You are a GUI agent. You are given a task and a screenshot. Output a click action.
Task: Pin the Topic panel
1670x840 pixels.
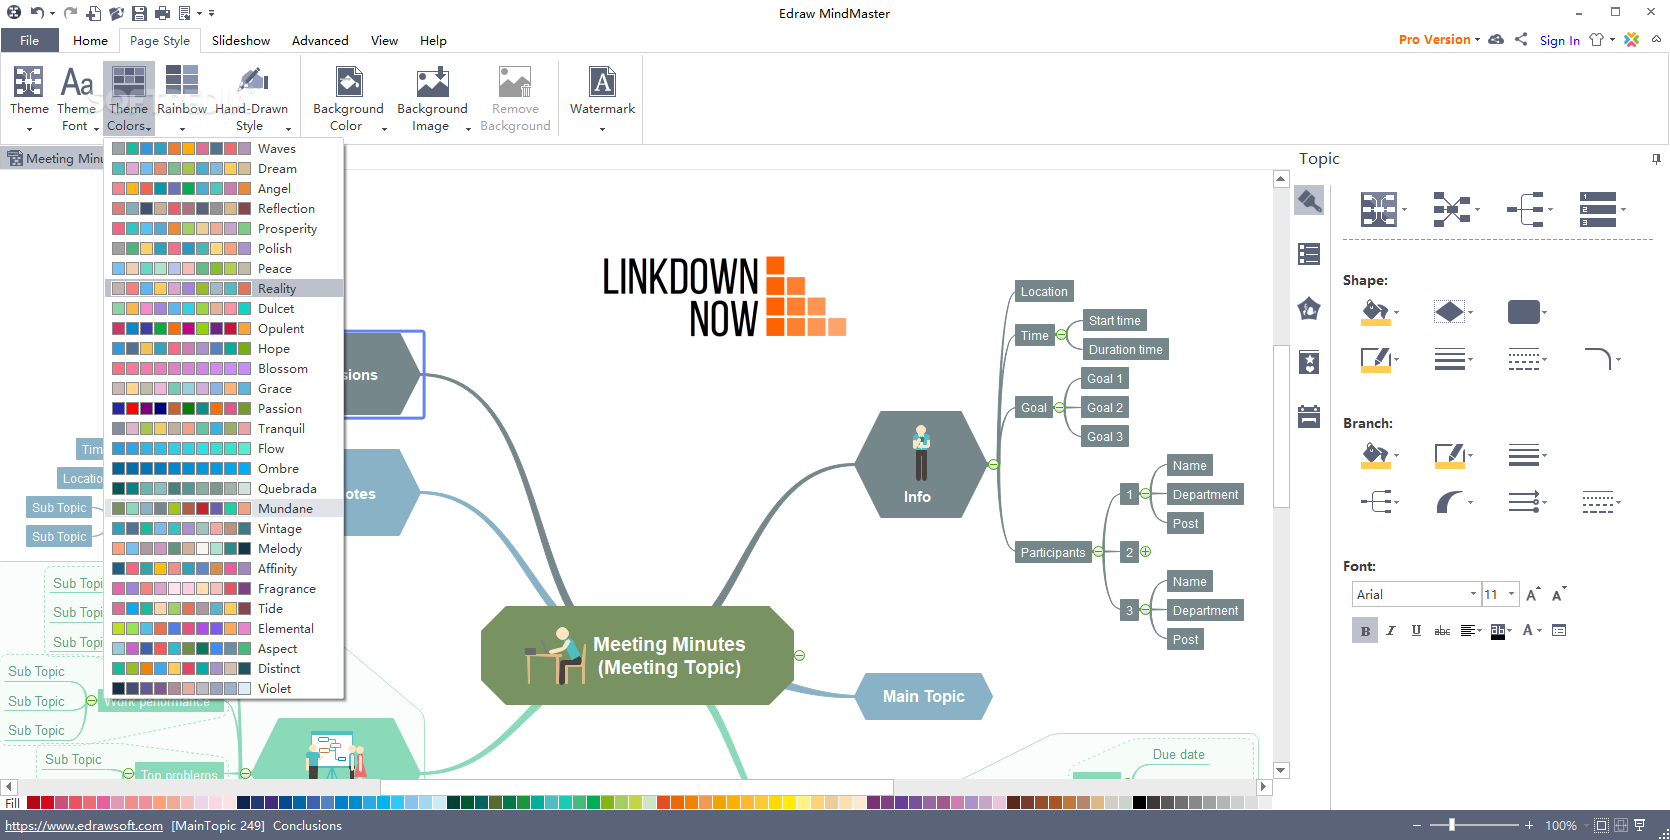click(x=1656, y=159)
